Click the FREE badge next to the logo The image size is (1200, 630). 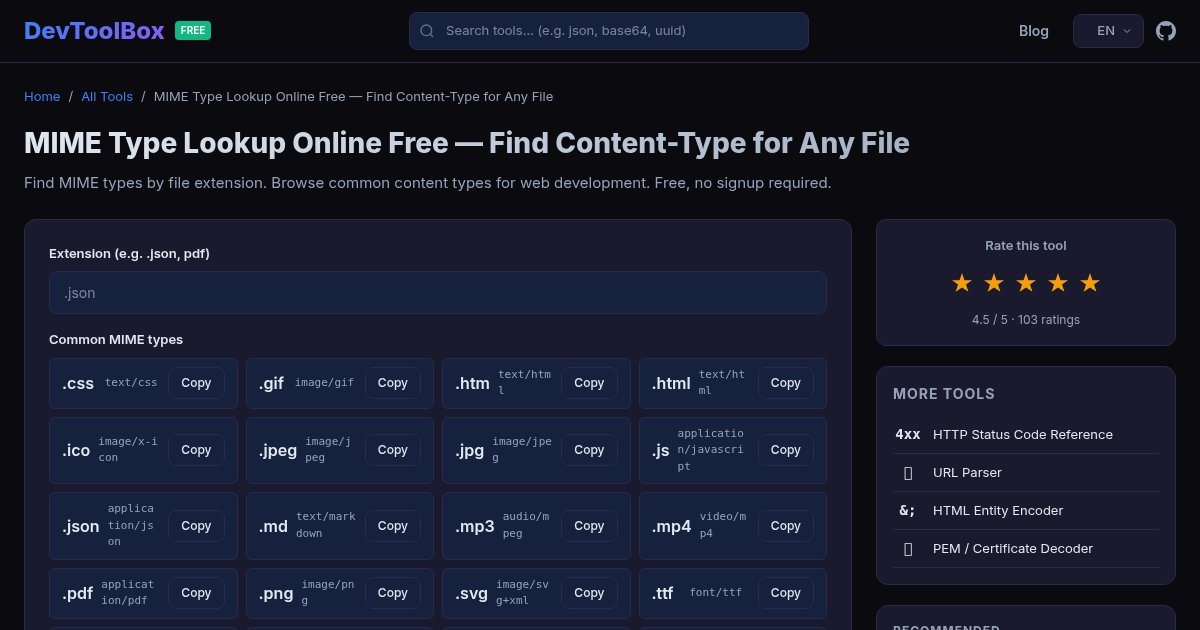(192, 30)
